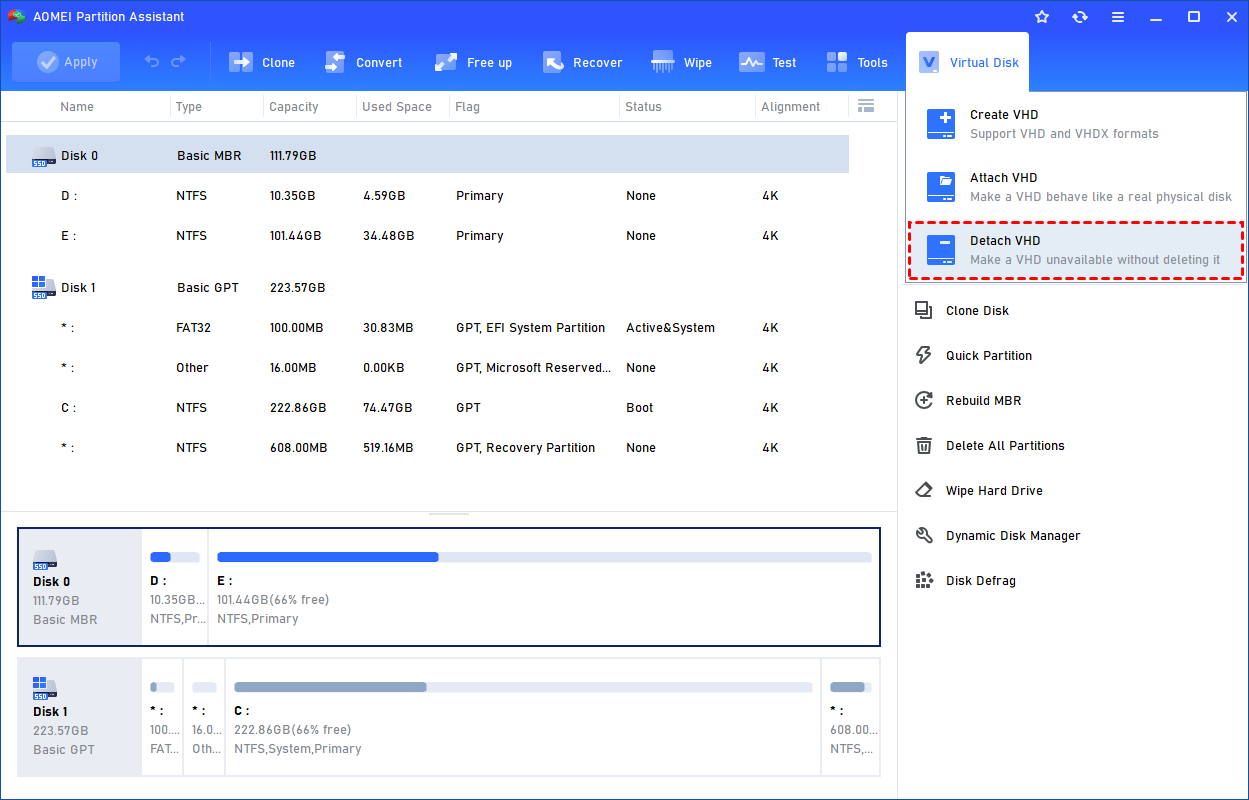Pick Attach VHD menu entry

(1076, 187)
